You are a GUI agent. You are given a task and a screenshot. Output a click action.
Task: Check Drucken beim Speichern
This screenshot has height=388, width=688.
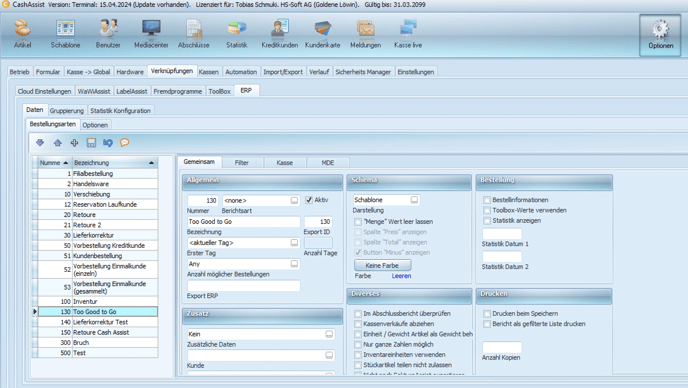(487, 313)
